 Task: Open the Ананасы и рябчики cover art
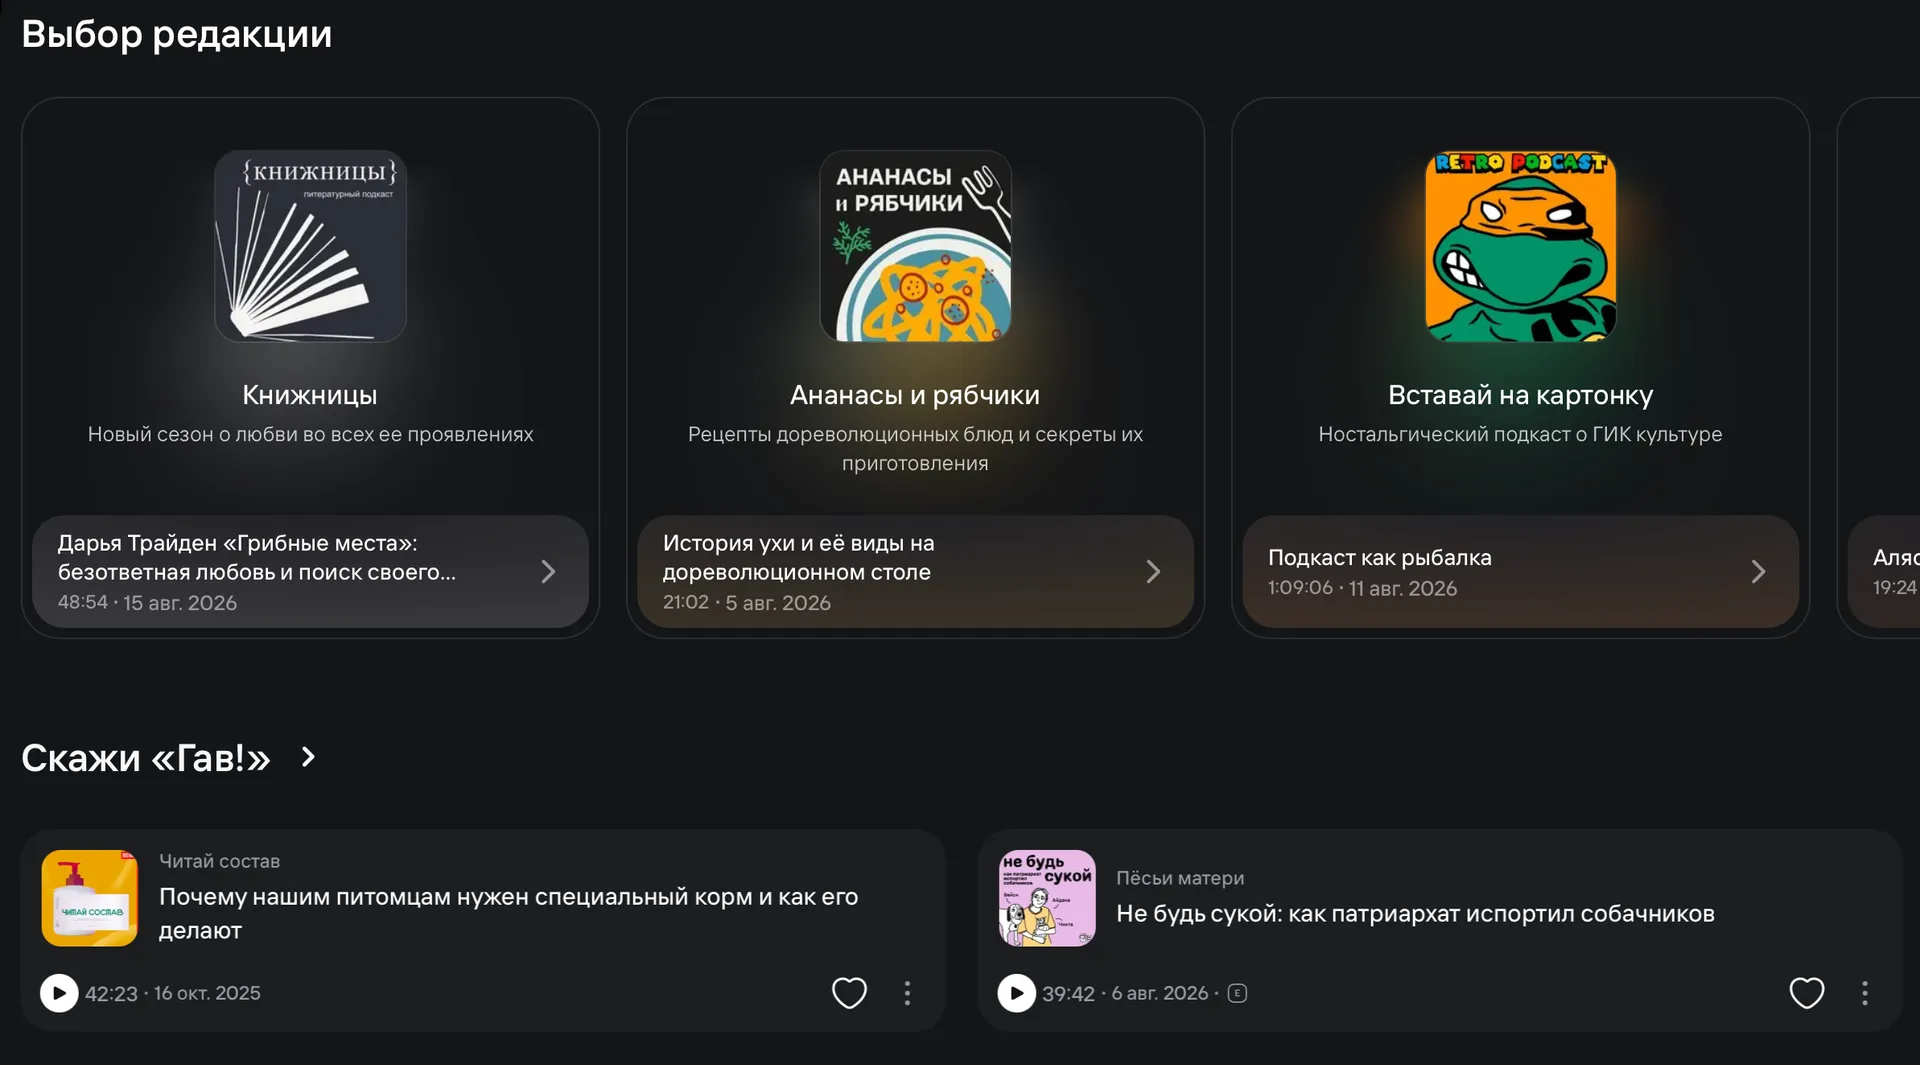click(x=915, y=246)
